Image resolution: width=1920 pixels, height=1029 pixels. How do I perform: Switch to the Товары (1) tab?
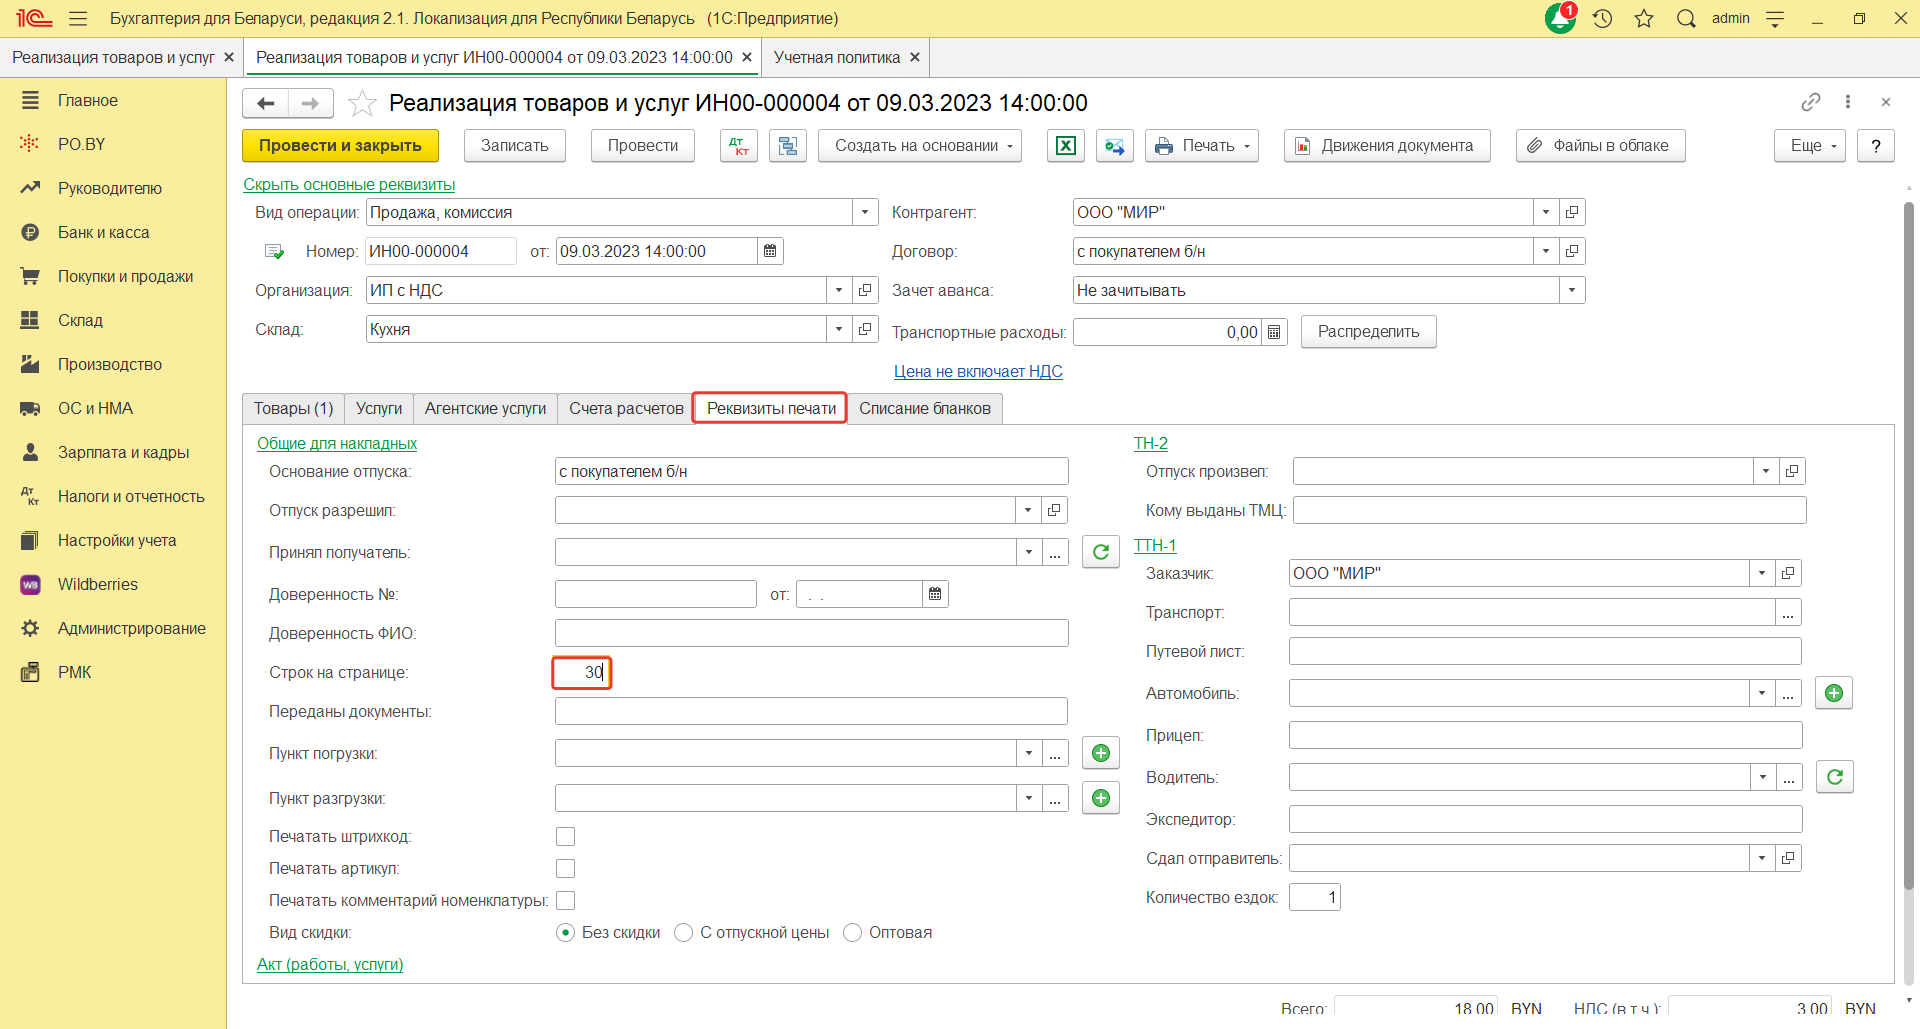tap(293, 408)
